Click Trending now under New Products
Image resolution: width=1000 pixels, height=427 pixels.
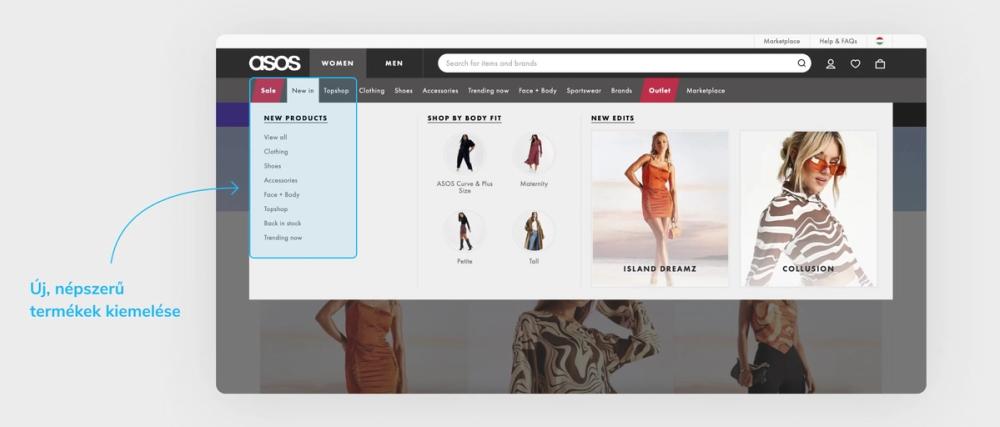[x=283, y=238]
